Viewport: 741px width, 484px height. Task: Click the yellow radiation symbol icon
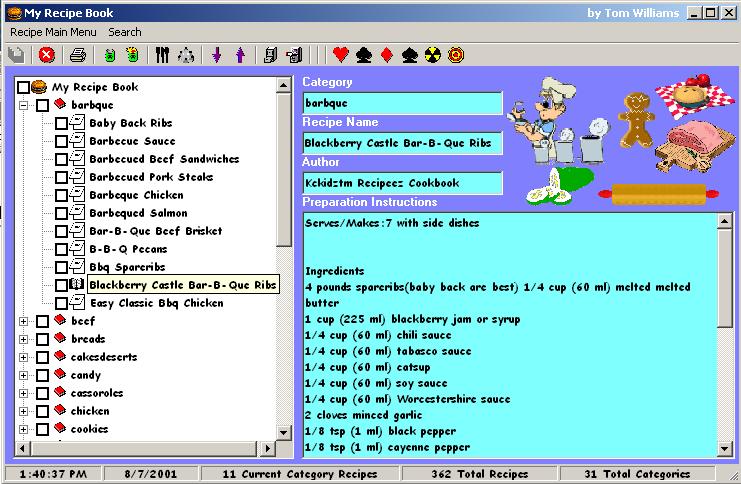pyautogui.click(x=432, y=55)
